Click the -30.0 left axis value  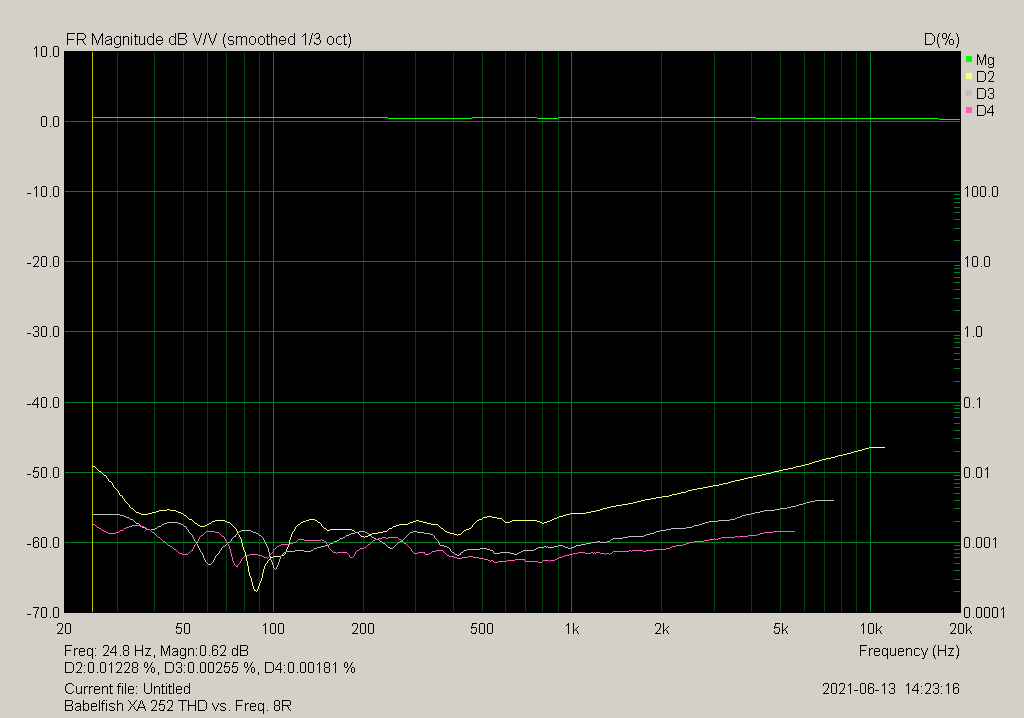[43, 332]
